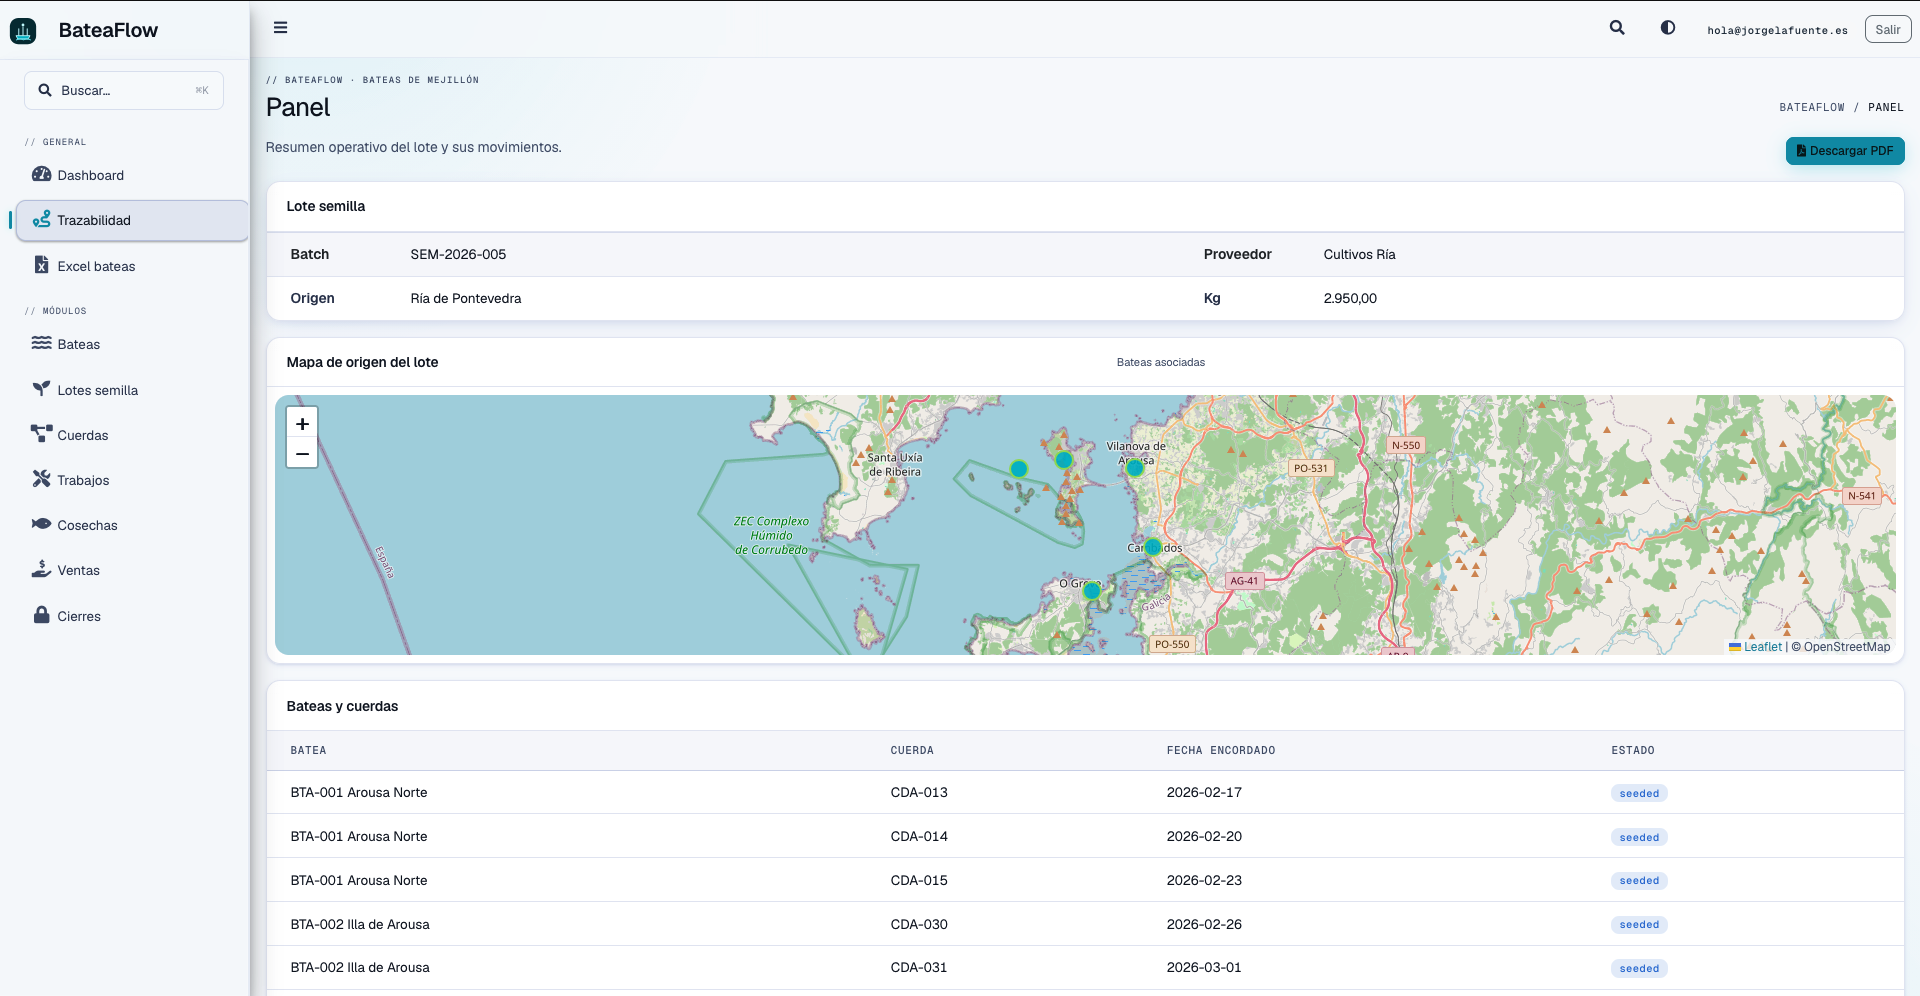Image resolution: width=1920 pixels, height=996 pixels.
Task: Click the BateaFlow logo icon
Action: point(23,31)
